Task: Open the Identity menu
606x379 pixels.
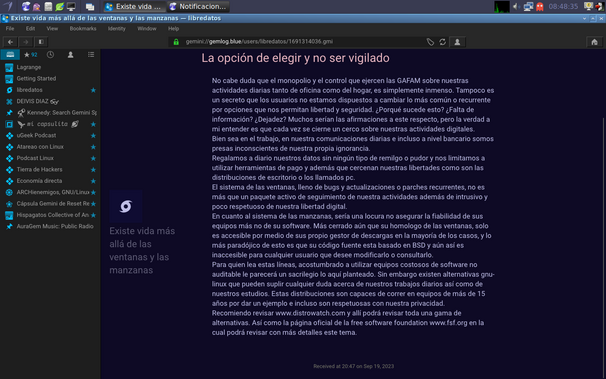Action: click(116, 29)
